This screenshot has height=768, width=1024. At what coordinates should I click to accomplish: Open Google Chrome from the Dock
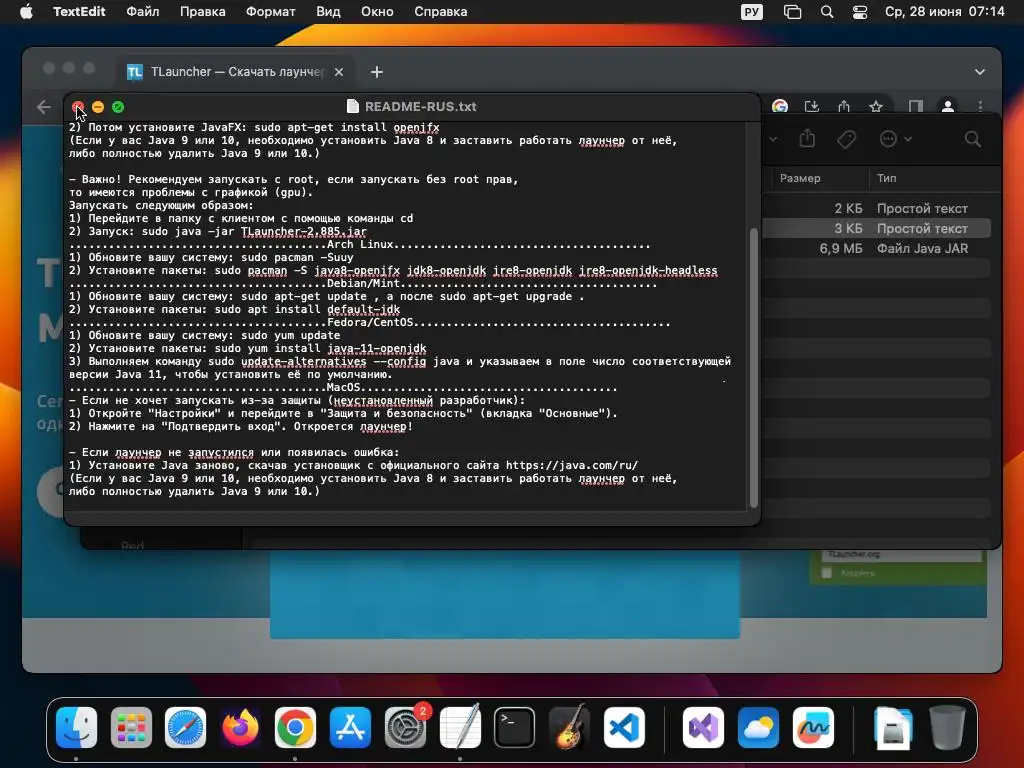pyautogui.click(x=295, y=728)
